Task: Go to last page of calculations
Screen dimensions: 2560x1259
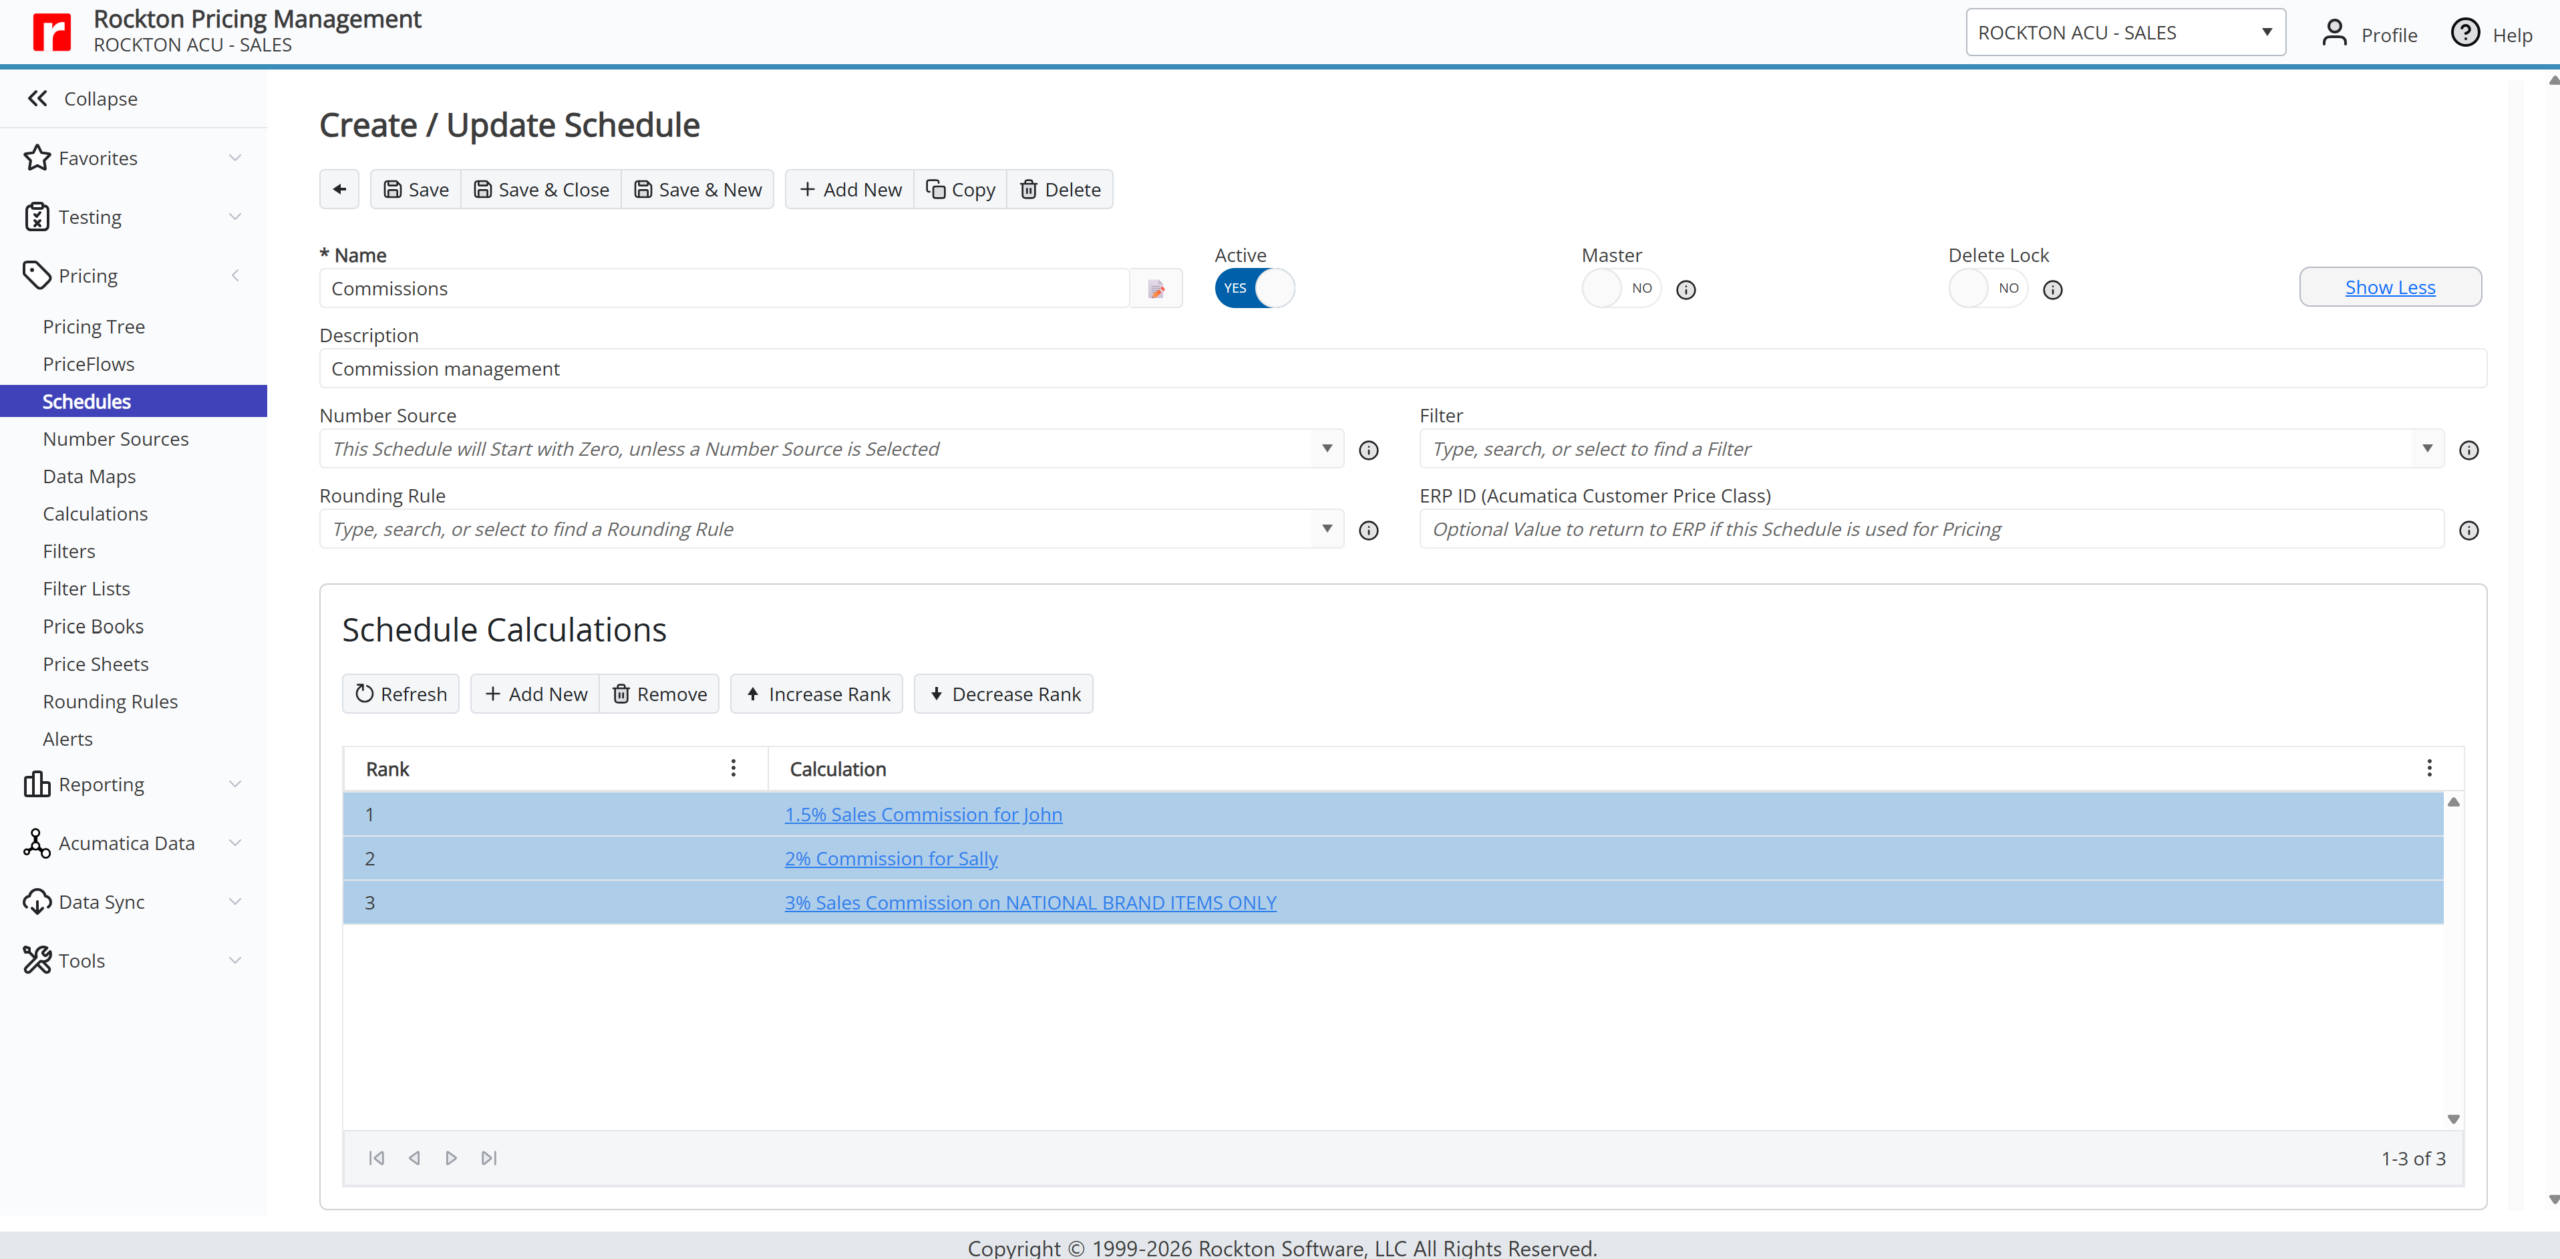Action: pos(489,1158)
